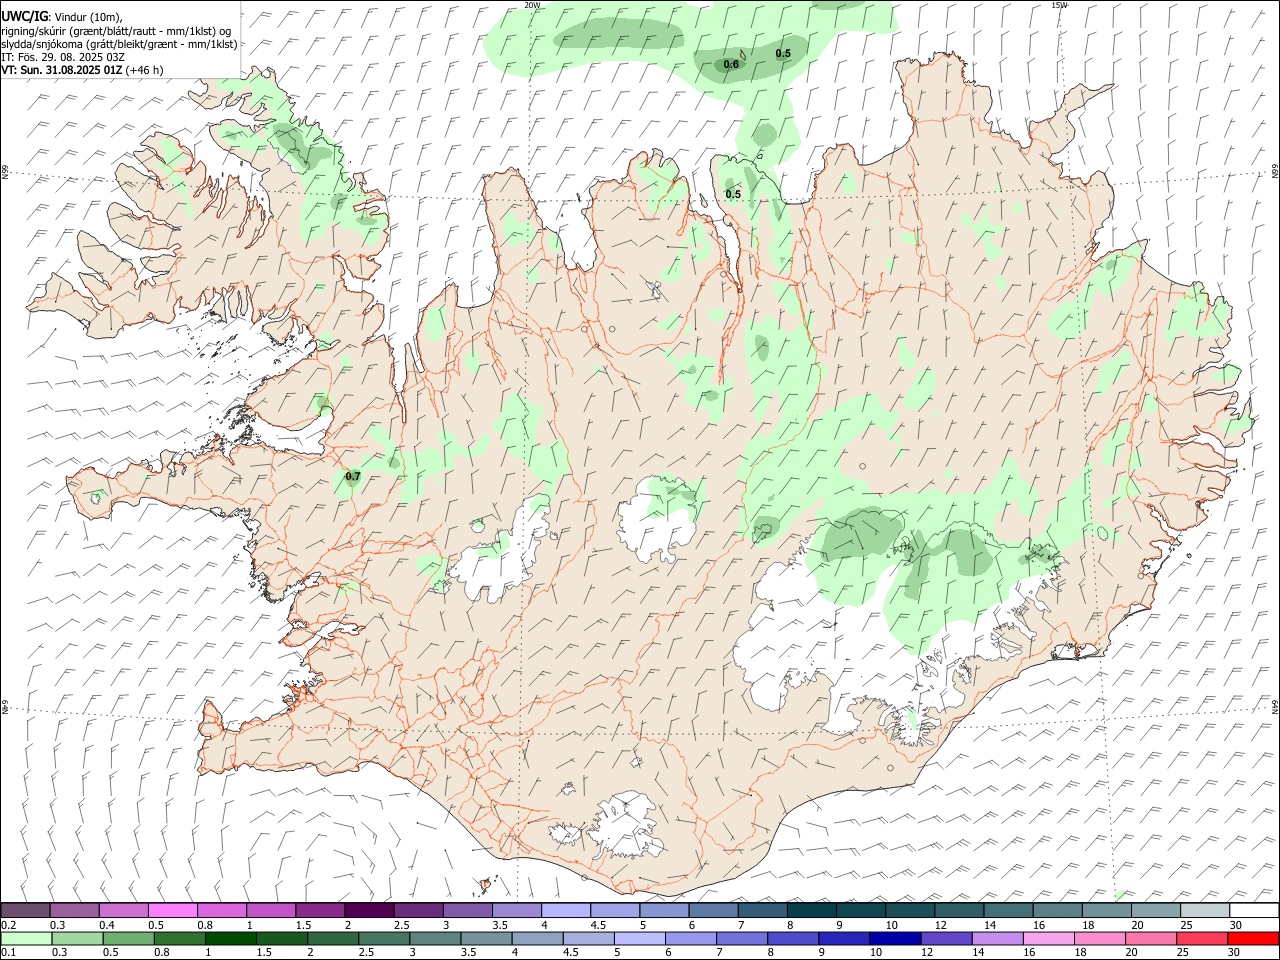The height and width of the screenshot is (960, 1280).
Task: Select the lilac 14–16 swatch in the lower legend bar
Action: (996, 938)
